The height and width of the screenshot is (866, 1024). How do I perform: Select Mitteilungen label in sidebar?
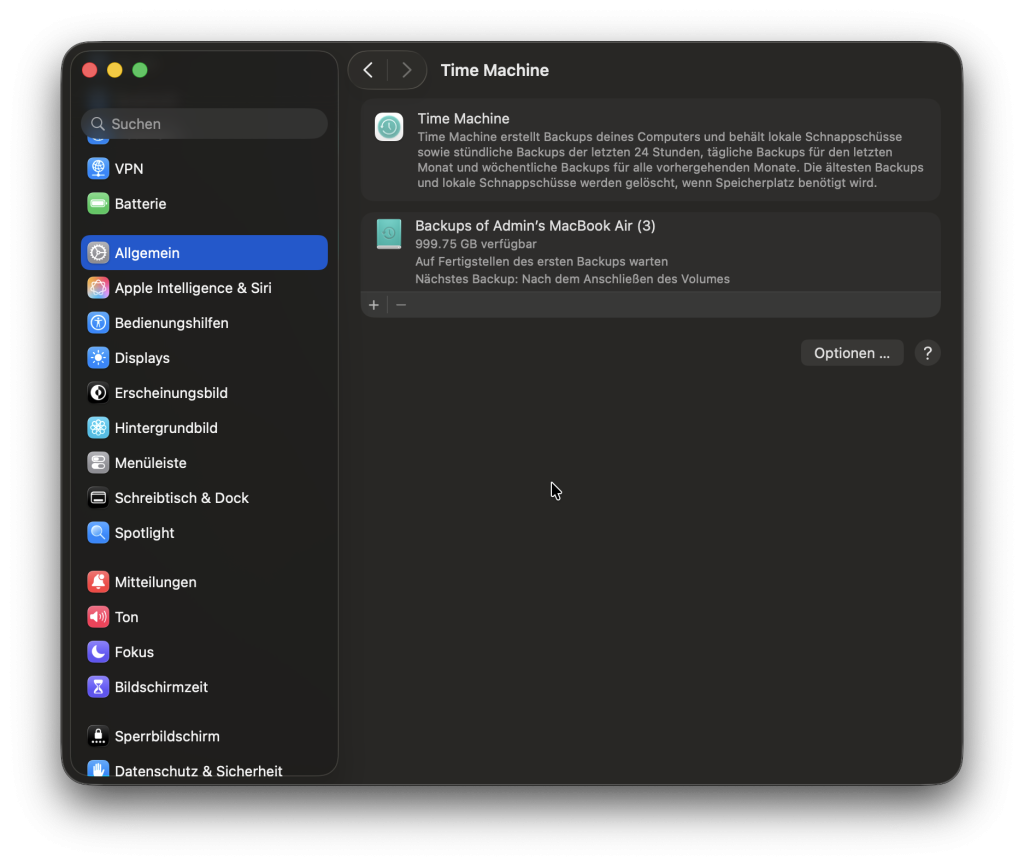(x=155, y=582)
